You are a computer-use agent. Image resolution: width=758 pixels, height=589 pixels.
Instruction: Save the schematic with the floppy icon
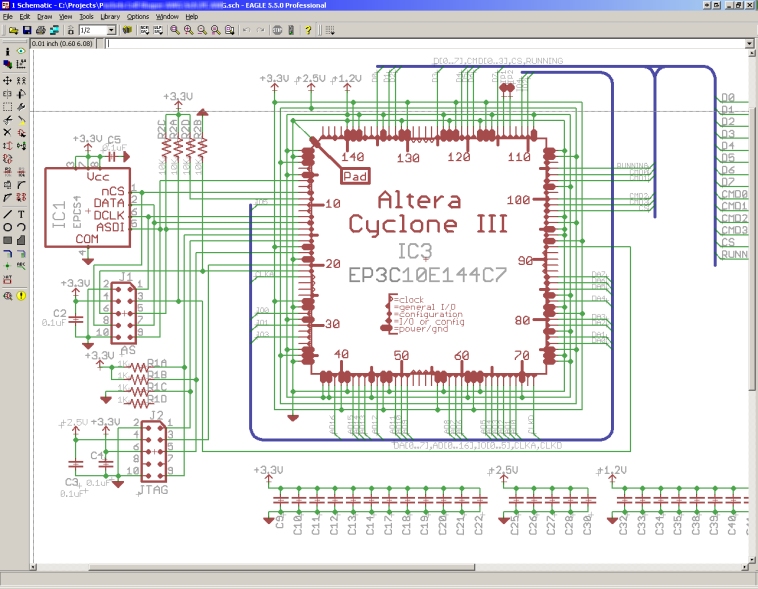coord(27,30)
